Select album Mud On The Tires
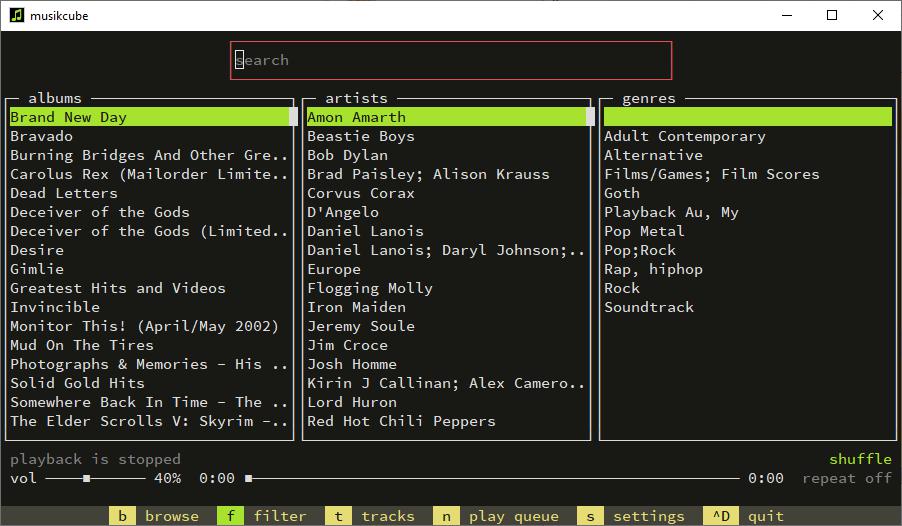 click(x=149, y=345)
